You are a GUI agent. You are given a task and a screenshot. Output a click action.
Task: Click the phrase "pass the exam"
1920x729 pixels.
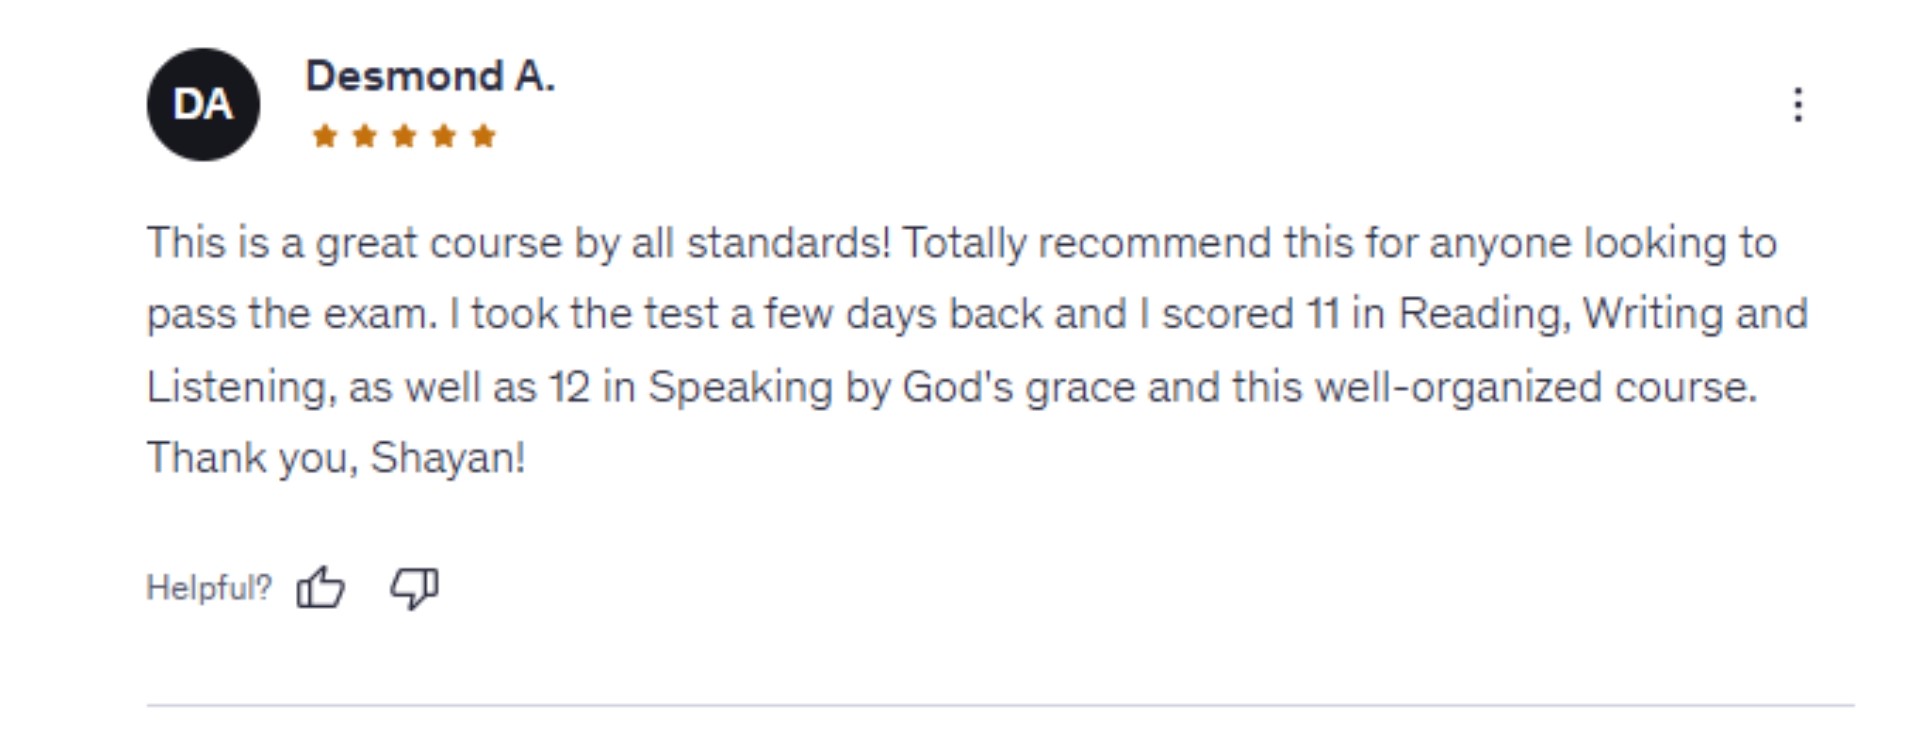[x=291, y=315]
